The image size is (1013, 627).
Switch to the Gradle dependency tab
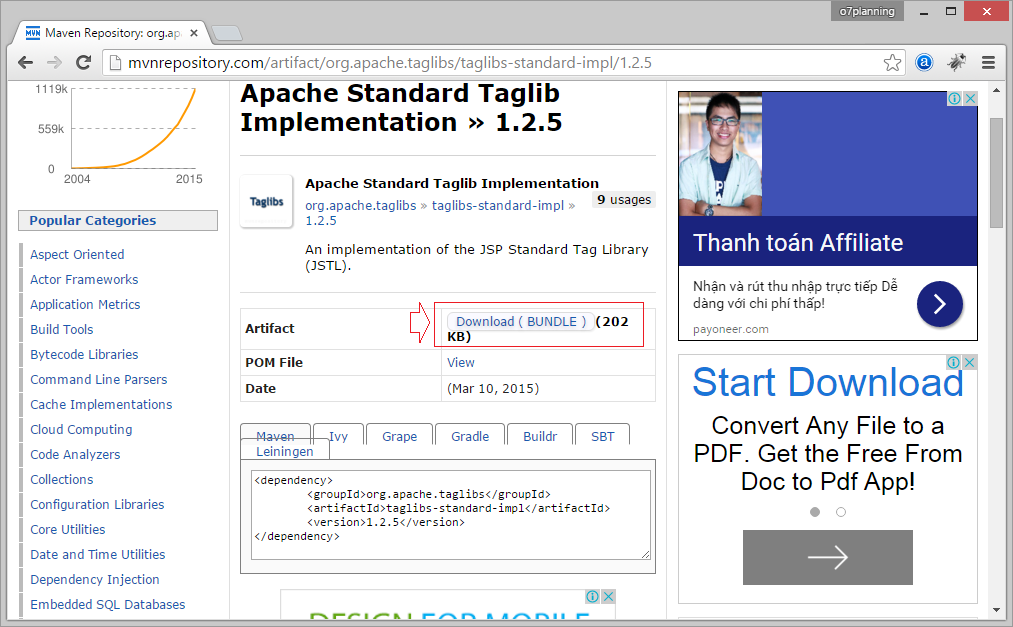click(x=470, y=437)
